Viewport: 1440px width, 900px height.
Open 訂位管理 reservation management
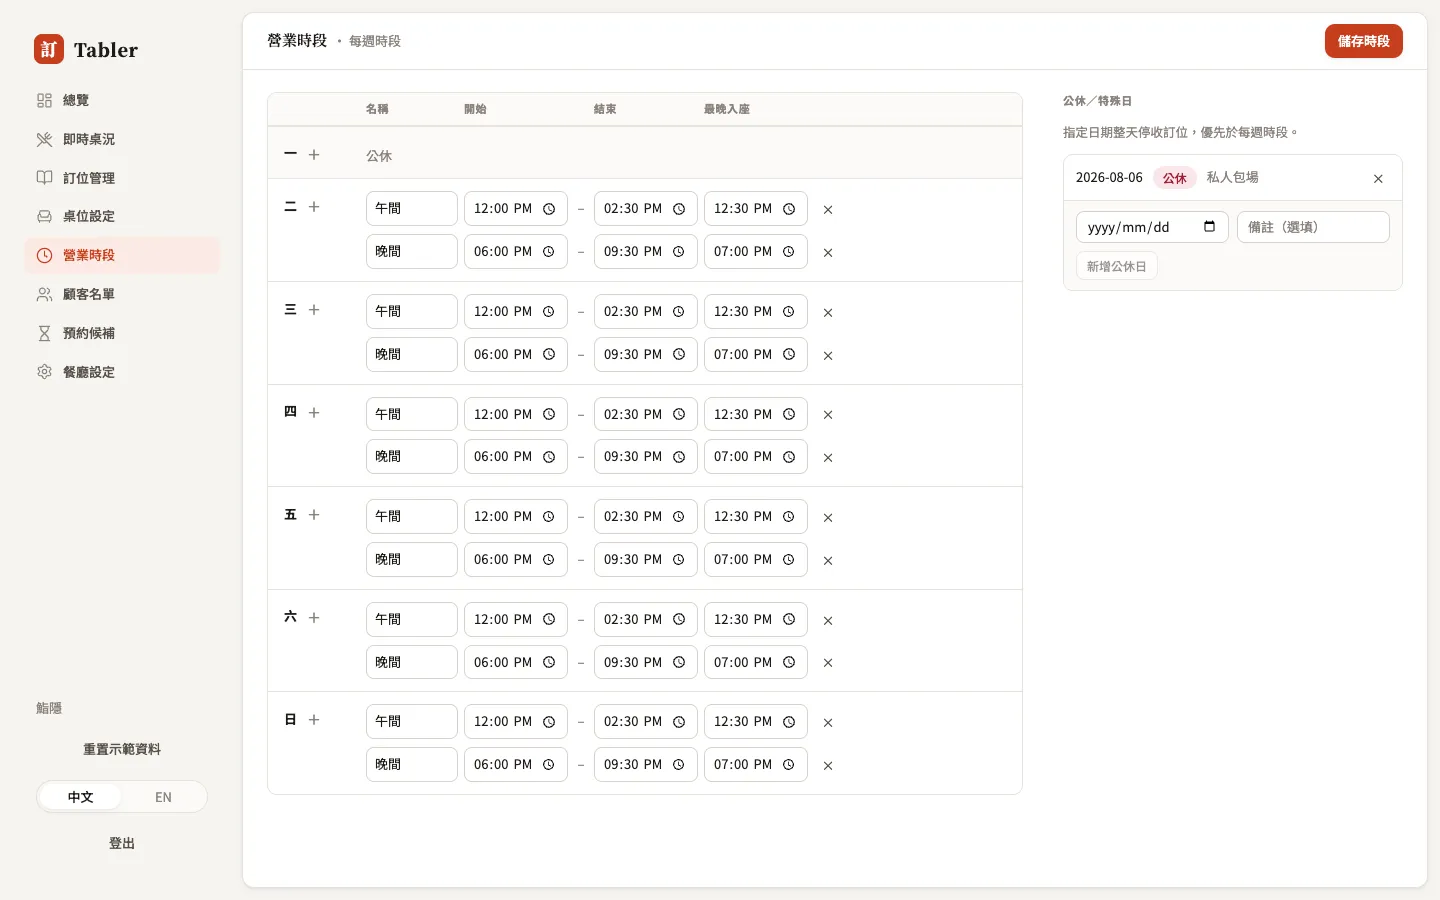pyautogui.click(x=122, y=178)
